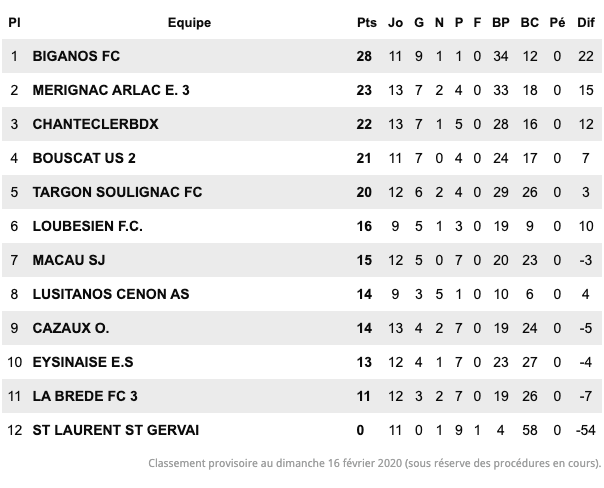Click the BIGANOS FC team name

tap(76, 56)
